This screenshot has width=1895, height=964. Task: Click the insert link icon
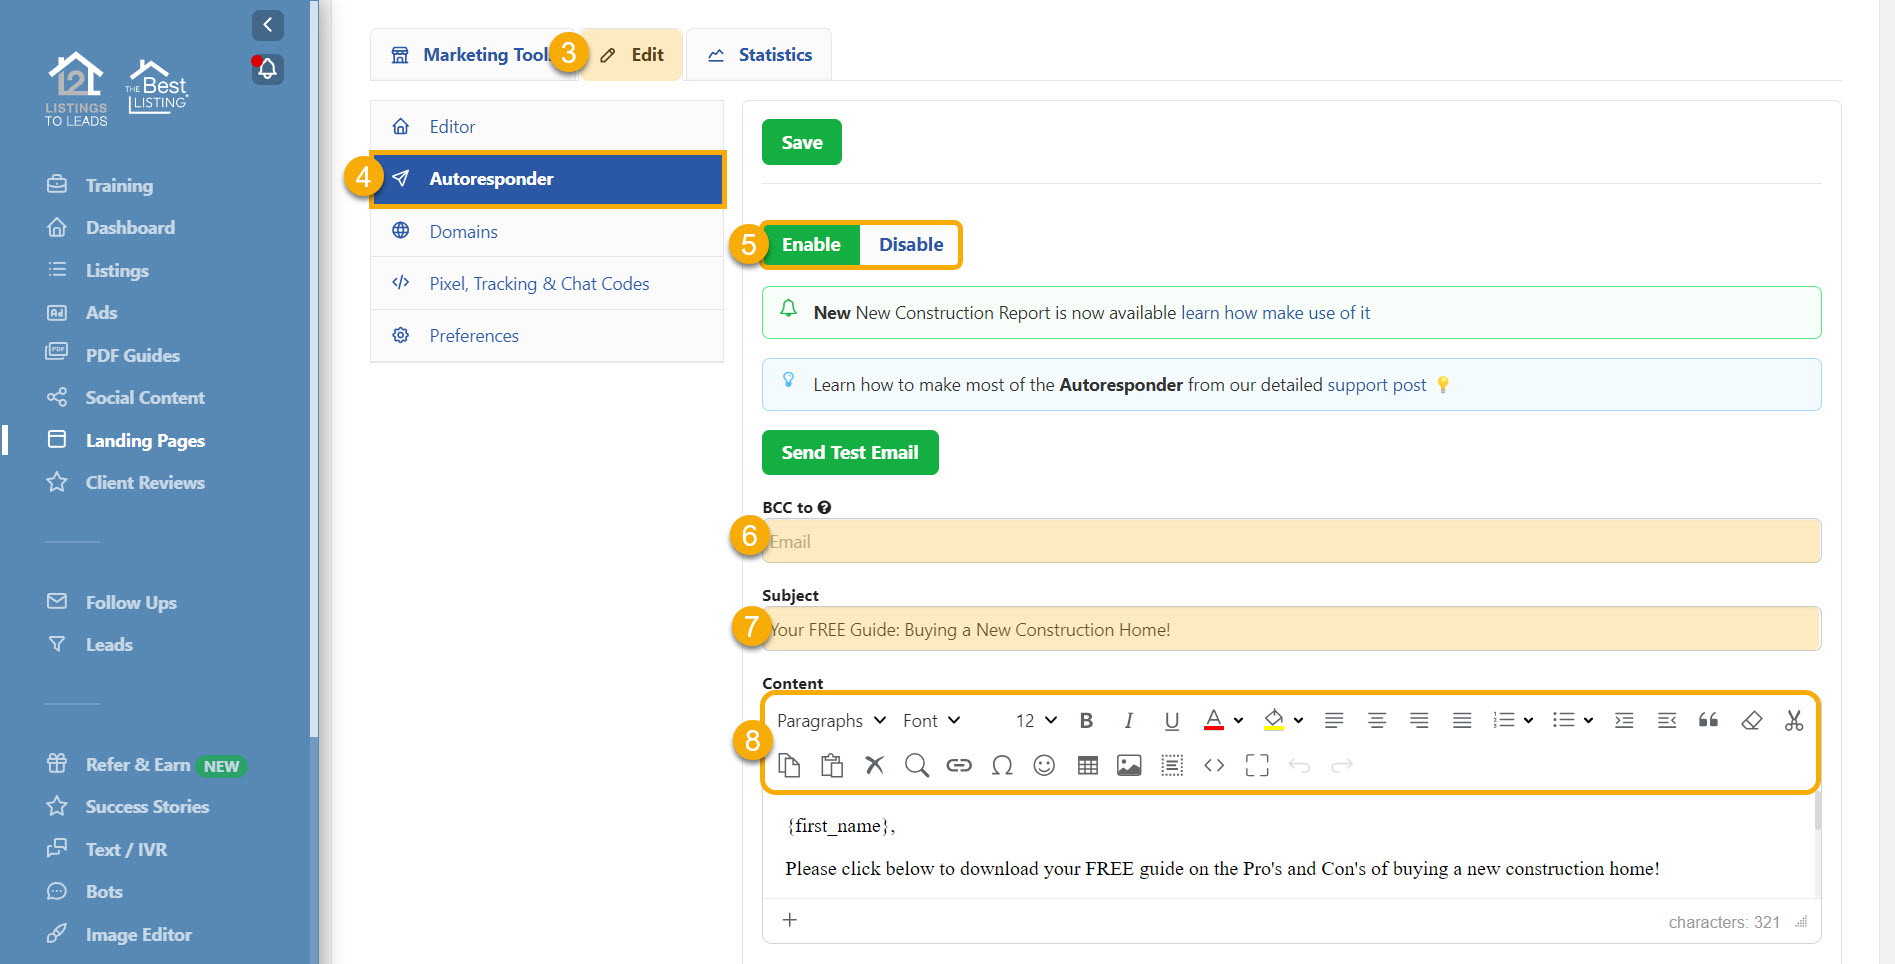coord(959,765)
